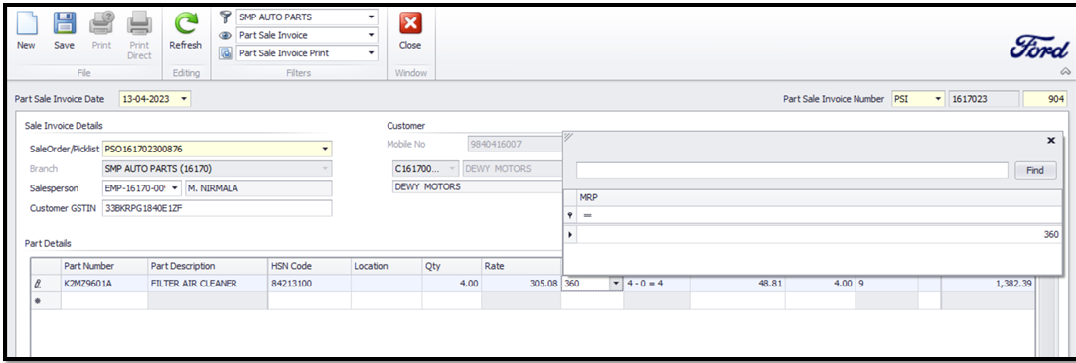Click the new row asterisk indicator
The image size is (1076, 363).
(x=37, y=300)
